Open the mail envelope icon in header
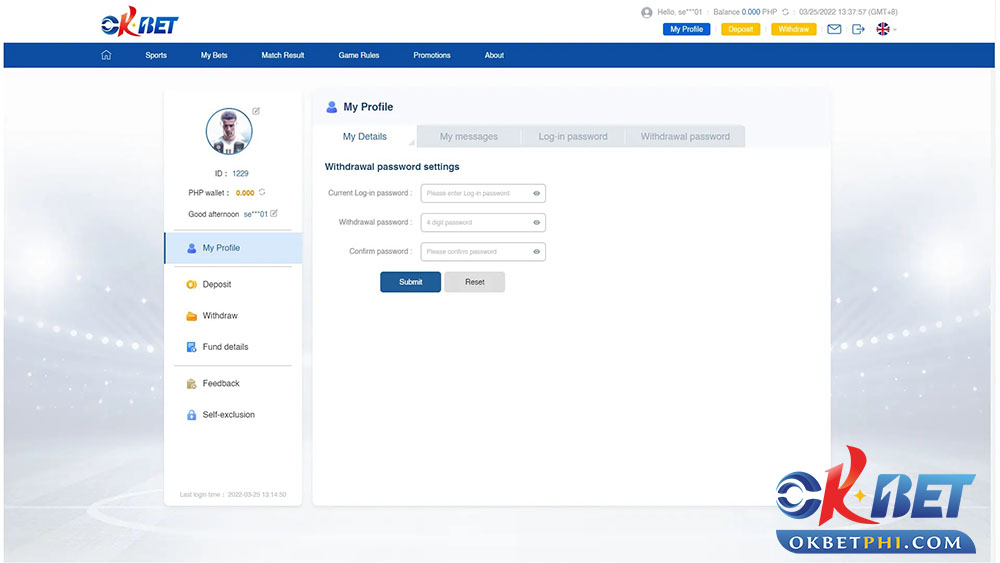The width and height of the screenshot is (1000, 563). [x=834, y=29]
